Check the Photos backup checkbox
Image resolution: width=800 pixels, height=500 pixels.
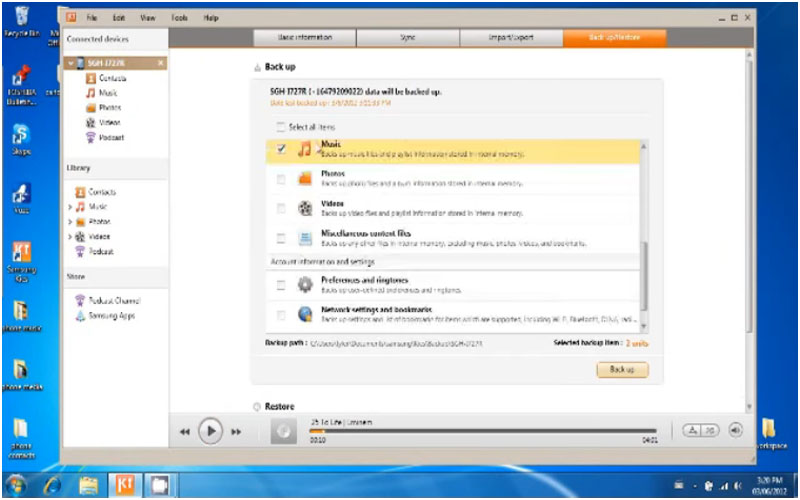[x=281, y=179]
